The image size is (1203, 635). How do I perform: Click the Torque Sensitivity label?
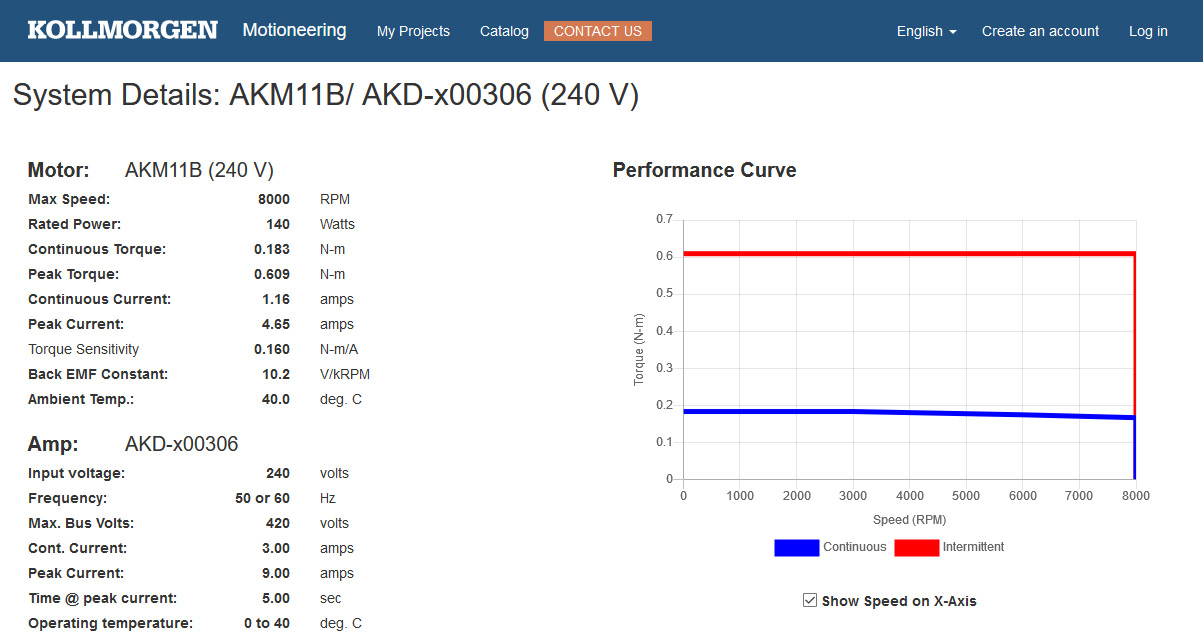click(83, 349)
